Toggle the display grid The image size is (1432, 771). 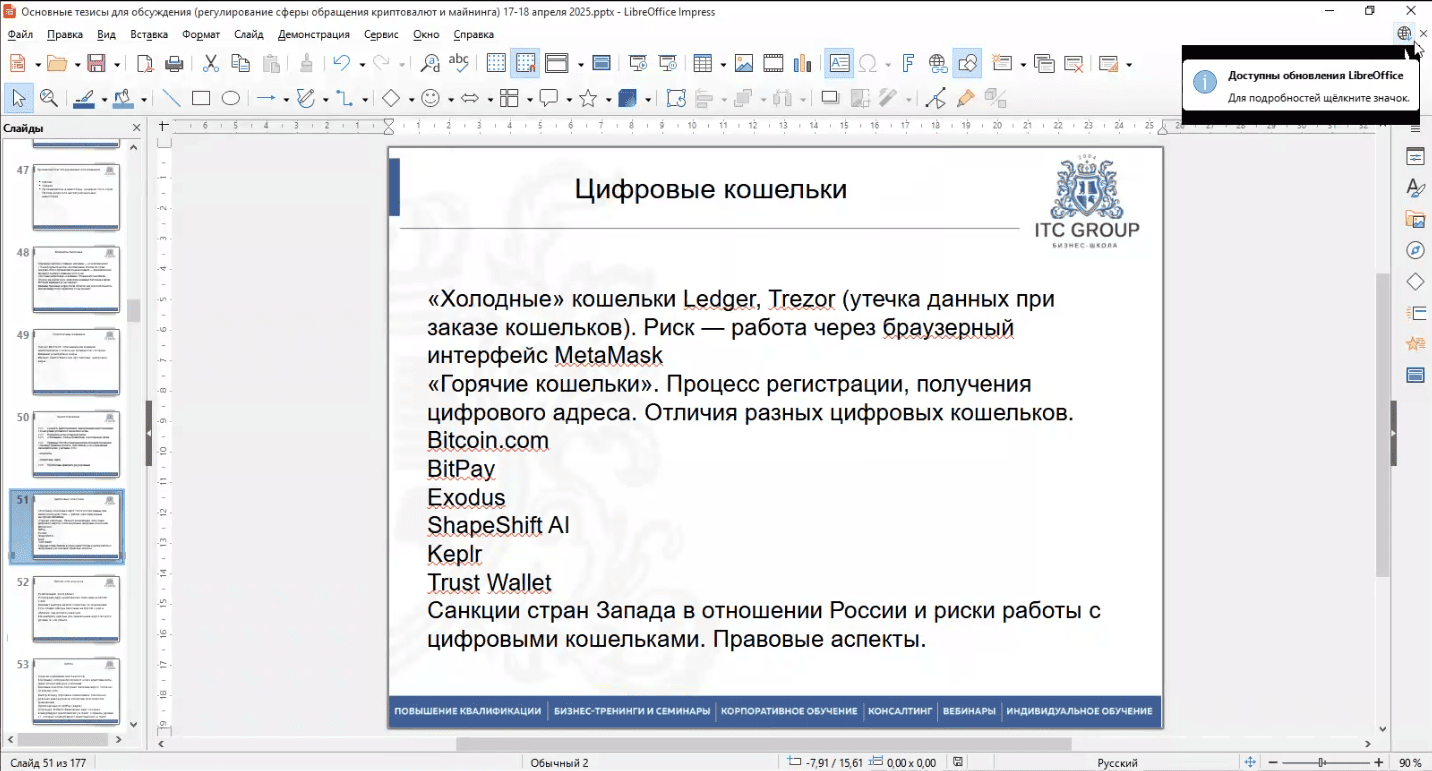pos(496,64)
